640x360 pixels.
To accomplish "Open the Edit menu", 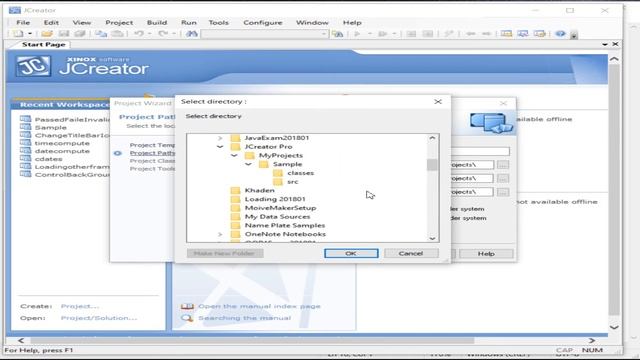I will (x=51, y=22).
